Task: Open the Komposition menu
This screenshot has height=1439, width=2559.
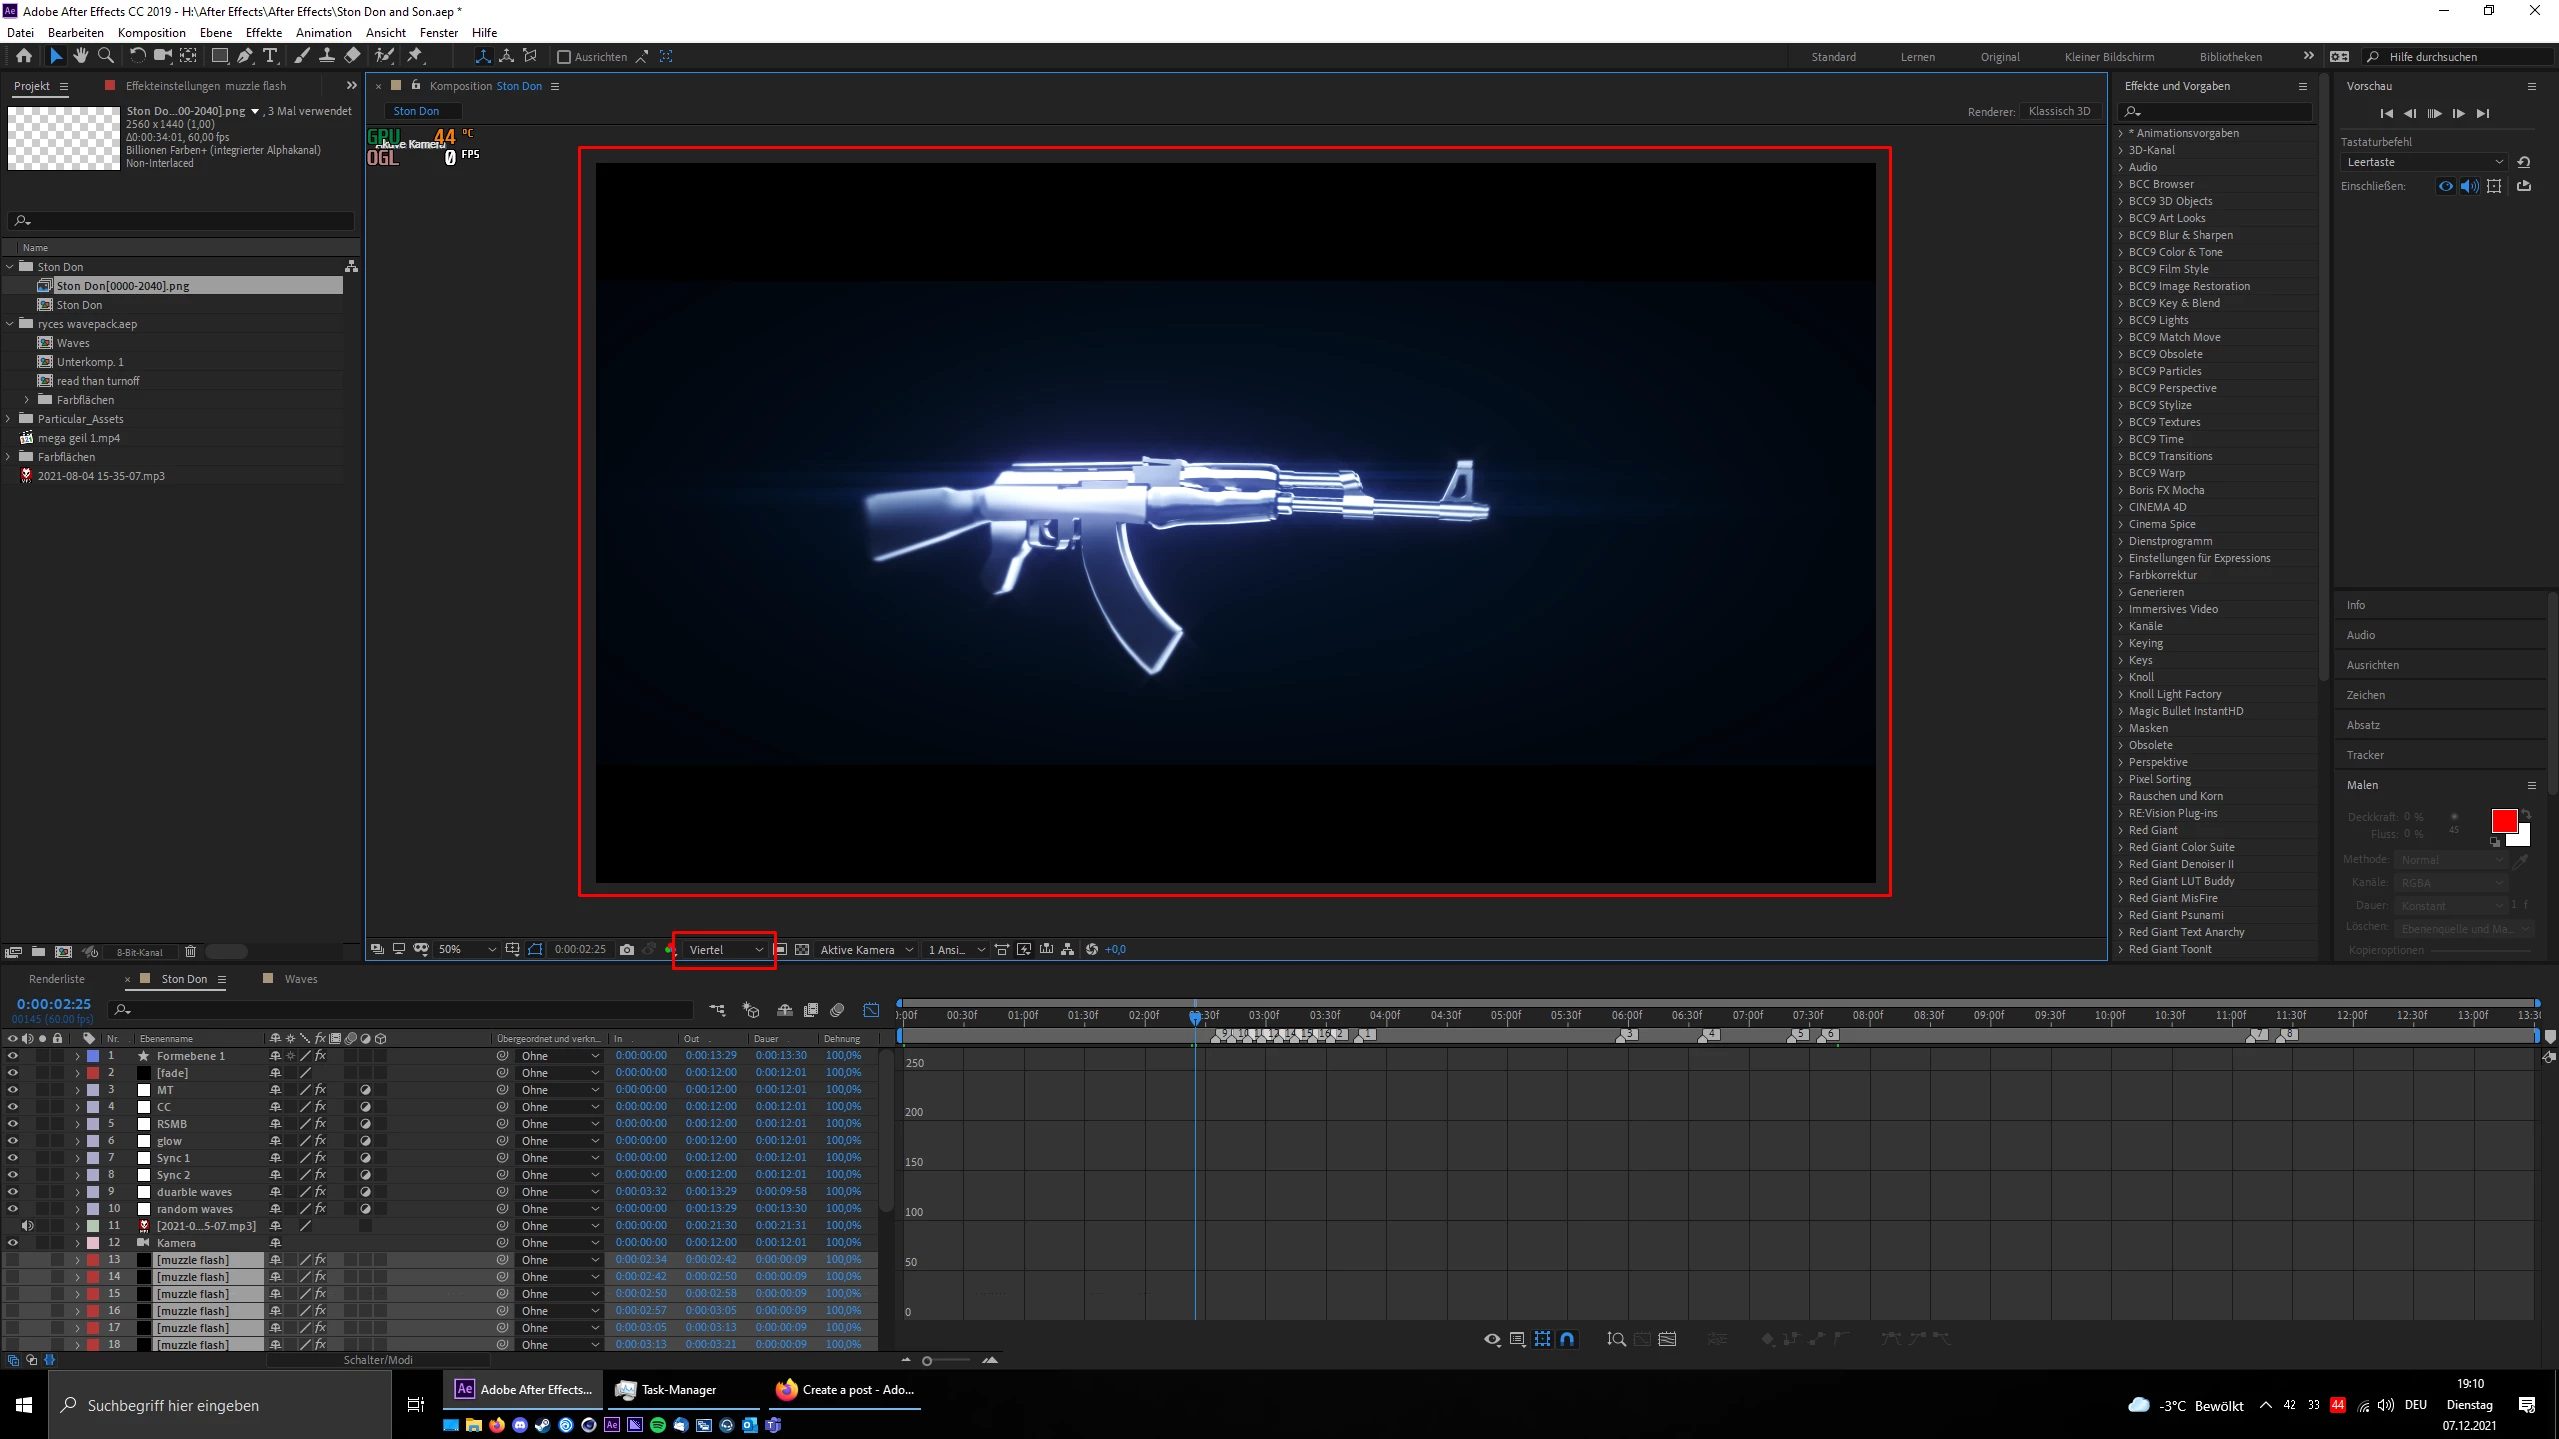Action: click(151, 32)
